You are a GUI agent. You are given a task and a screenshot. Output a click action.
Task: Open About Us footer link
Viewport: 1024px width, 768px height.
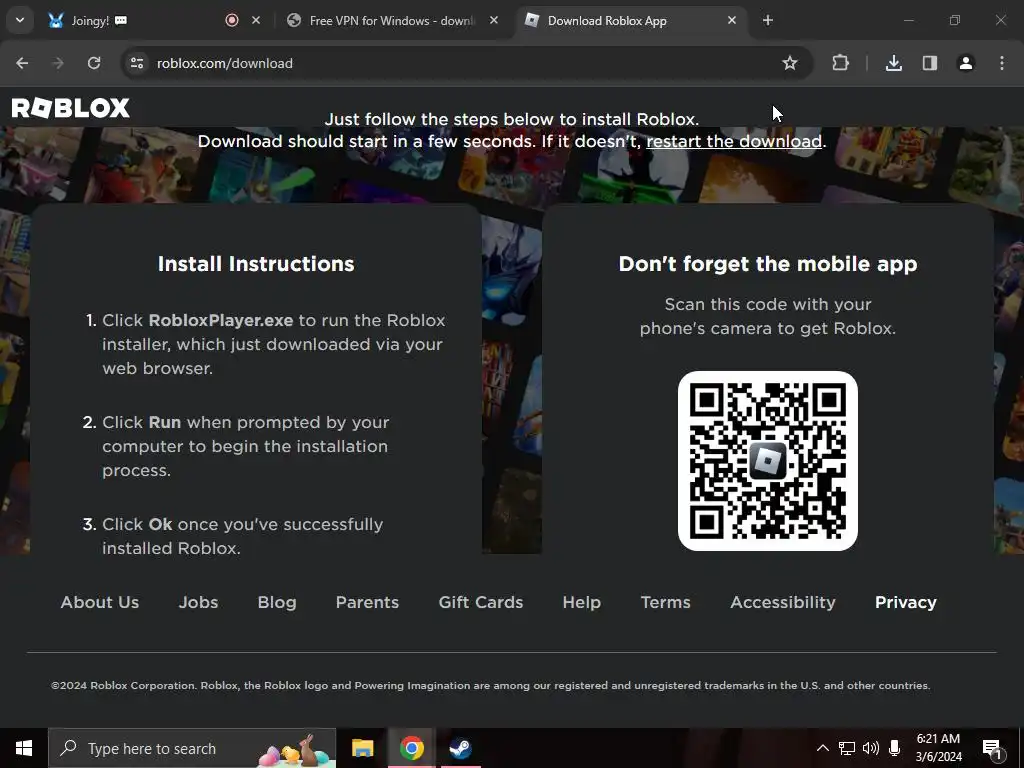pyautogui.click(x=100, y=602)
